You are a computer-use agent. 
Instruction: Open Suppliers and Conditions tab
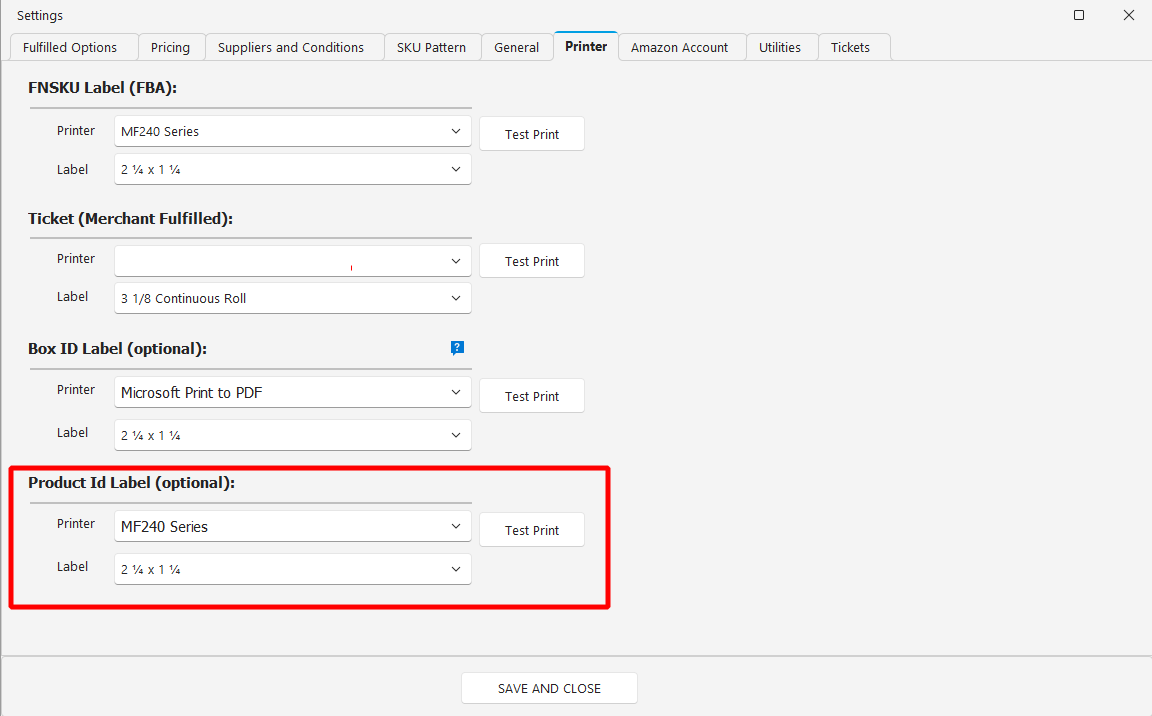pos(294,47)
